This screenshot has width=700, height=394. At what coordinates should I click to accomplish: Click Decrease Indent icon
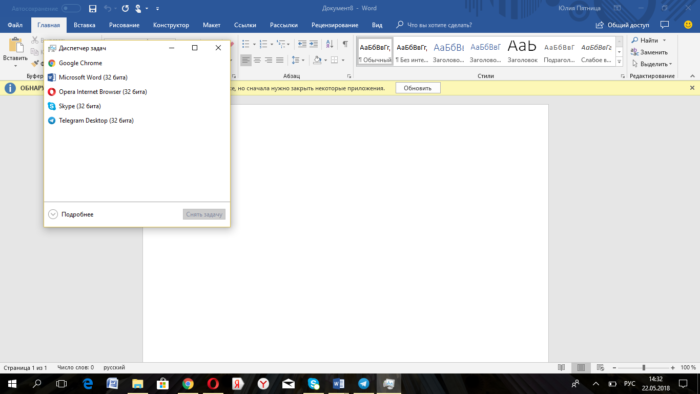click(302, 44)
